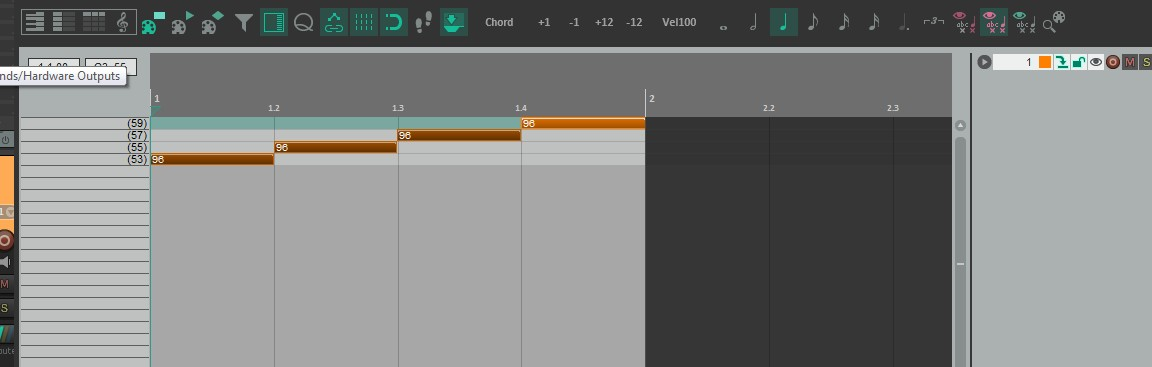Click the dock editor down-arrow icon
Image resolution: width=1152 pixels, height=367 pixels.
tap(454, 22)
